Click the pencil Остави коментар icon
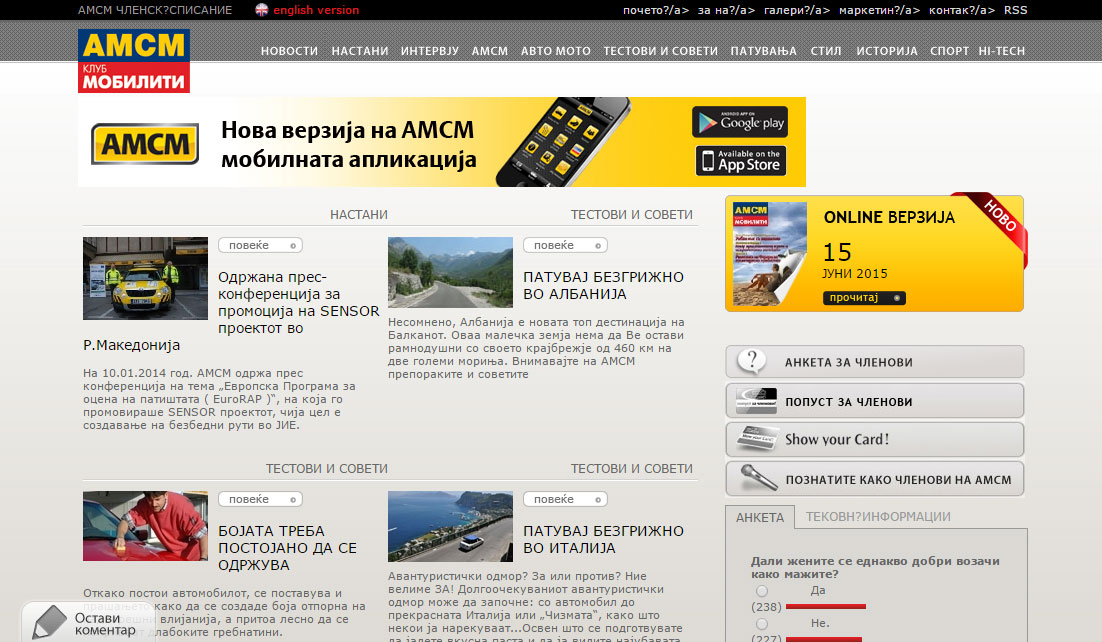Image resolution: width=1102 pixels, height=642 pixels. coord(48,622)
